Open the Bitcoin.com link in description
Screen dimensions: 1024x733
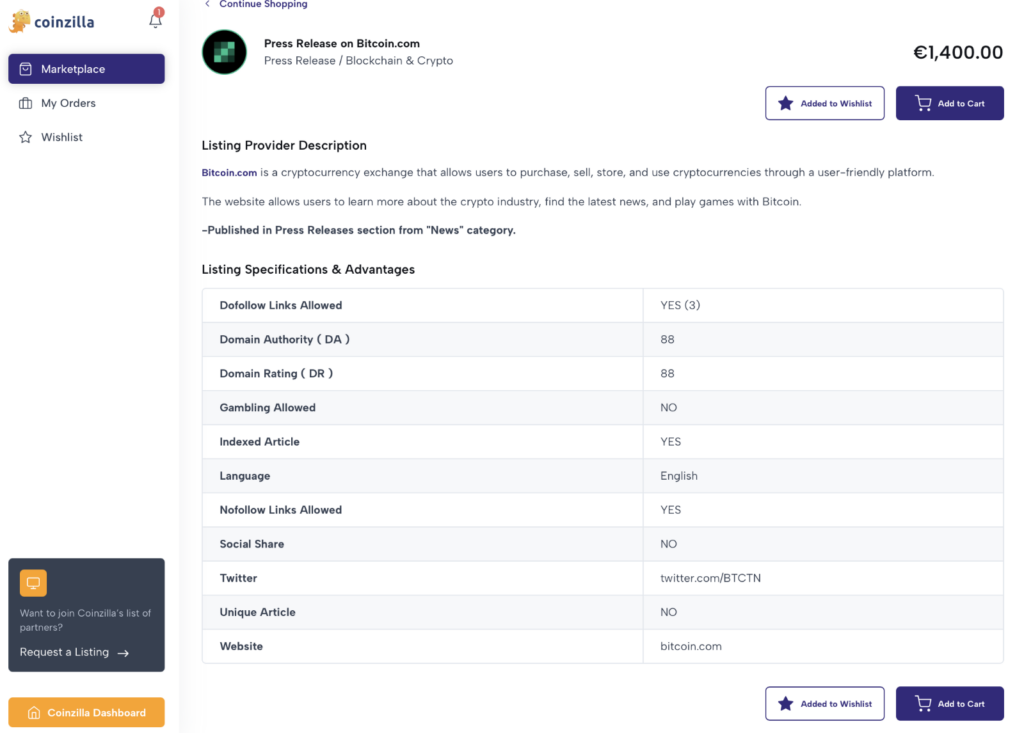(229, 172)
